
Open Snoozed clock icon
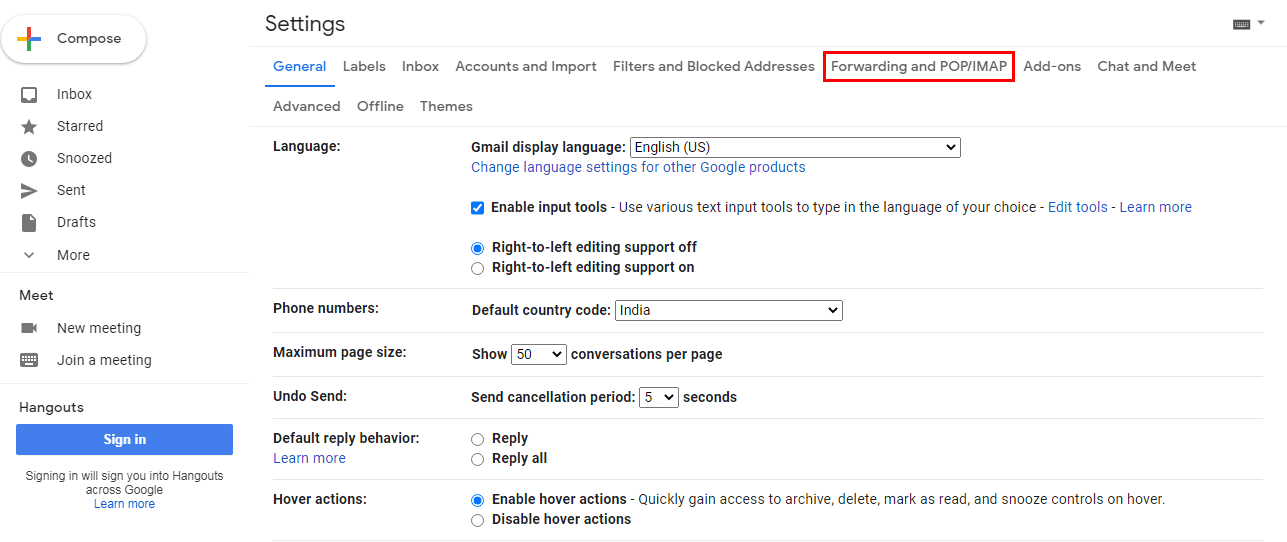tap(29, 159)
